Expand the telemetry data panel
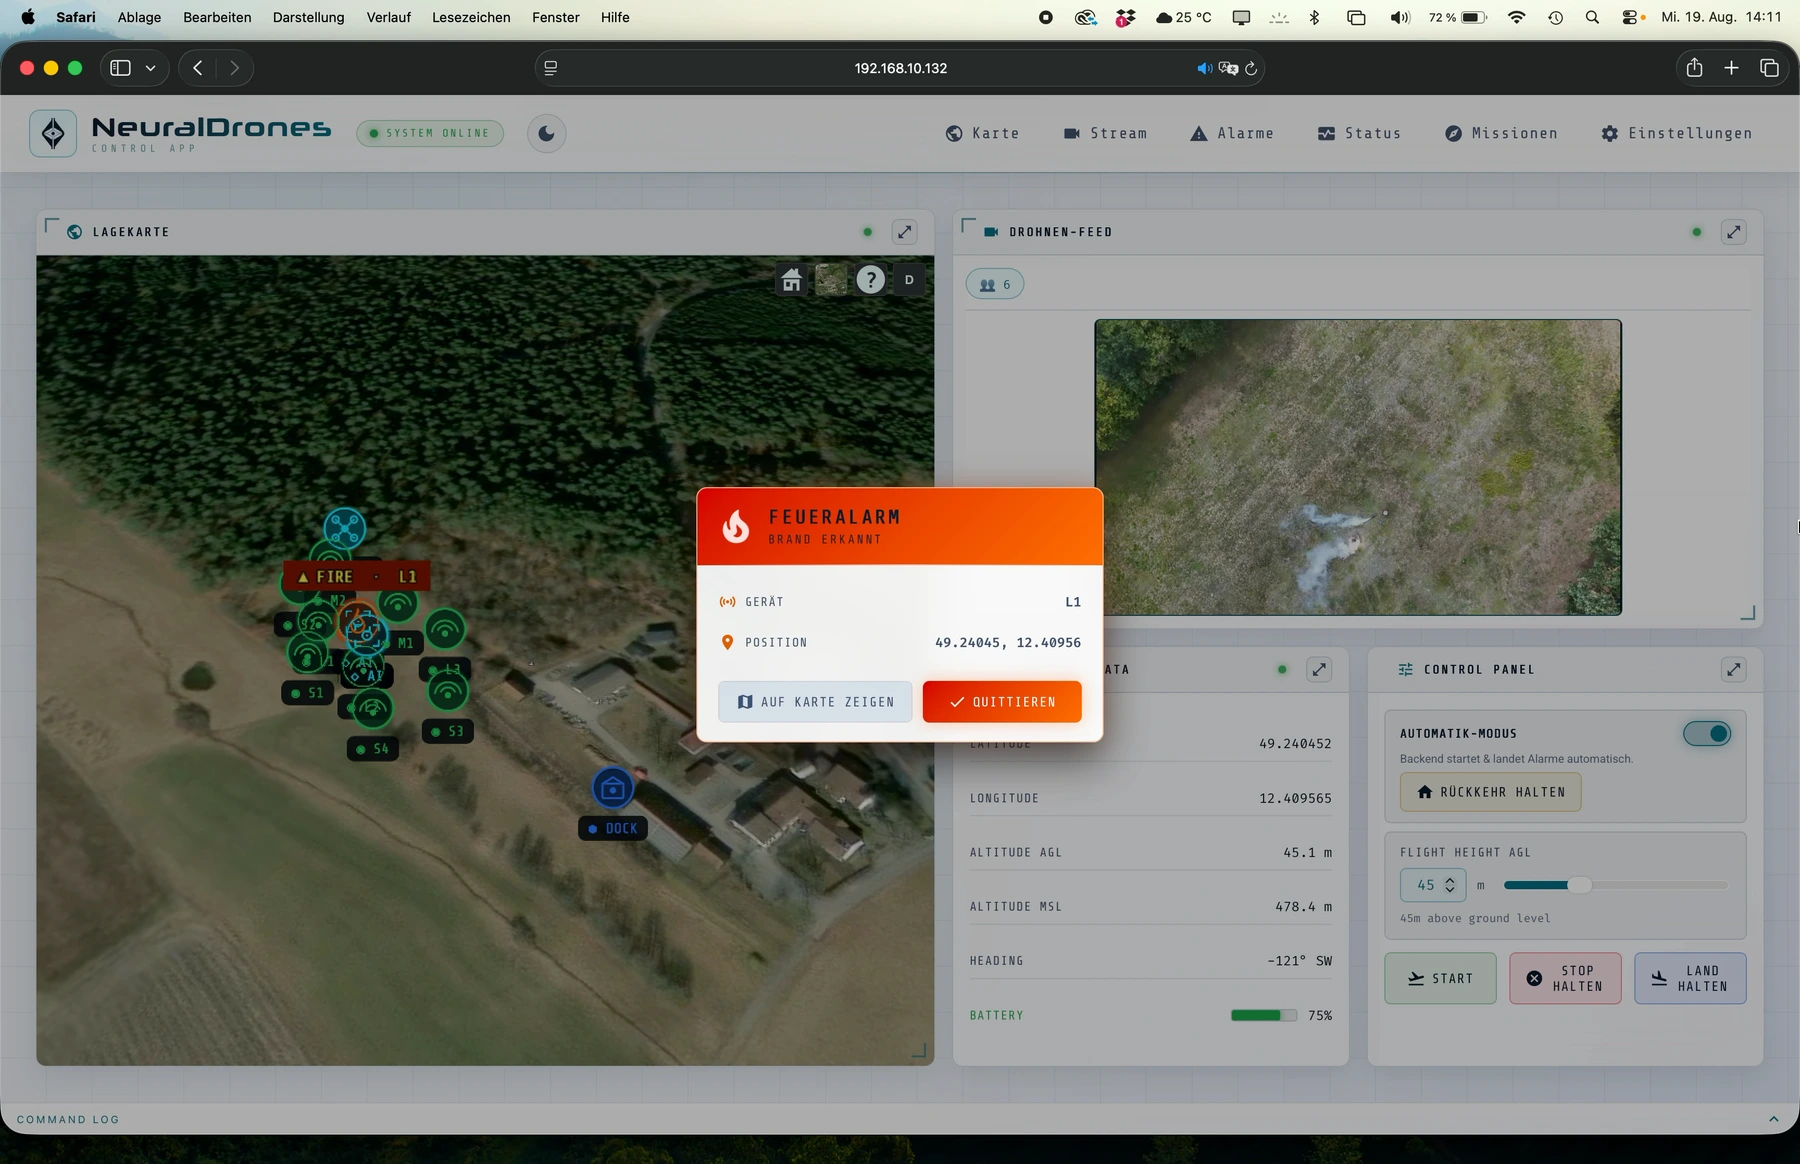The width and height of the screenshot is (1800, 1164). click(1319, 670)
